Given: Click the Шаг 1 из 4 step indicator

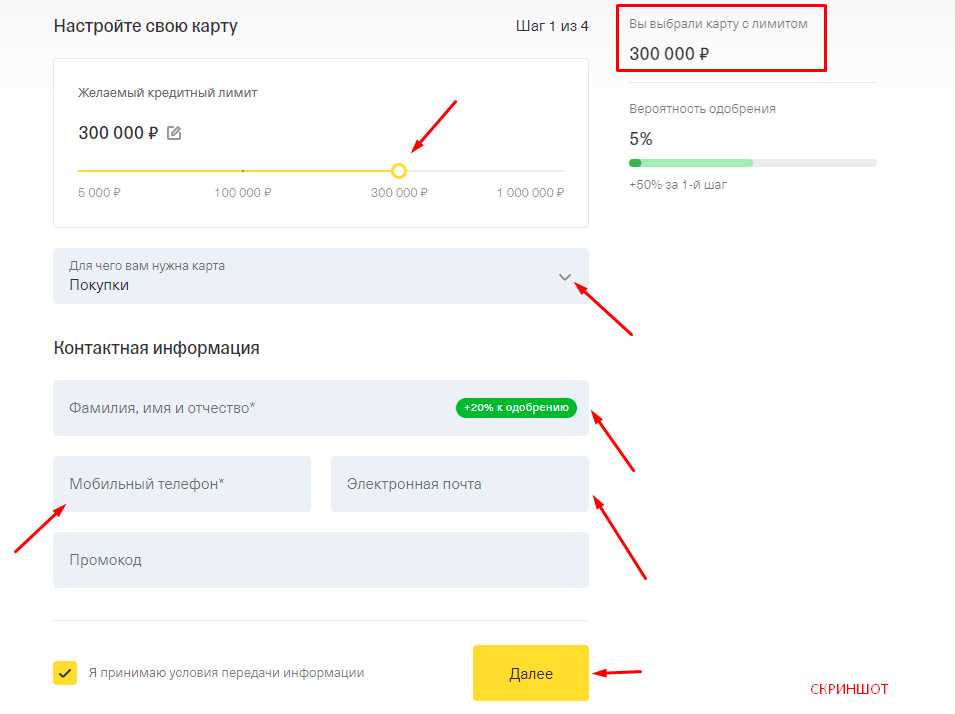Looking at the screenshot, I should tap(552, 26).
